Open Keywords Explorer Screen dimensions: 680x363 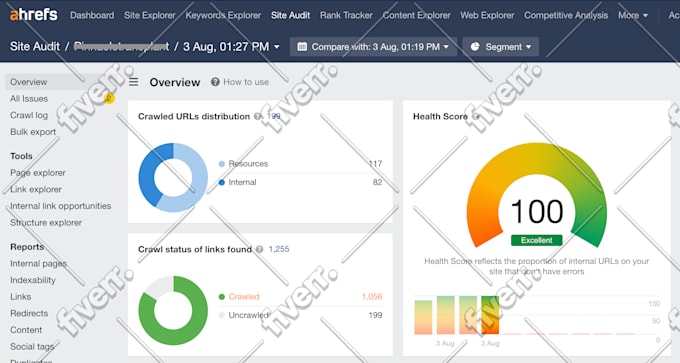[x=223, y=15]
